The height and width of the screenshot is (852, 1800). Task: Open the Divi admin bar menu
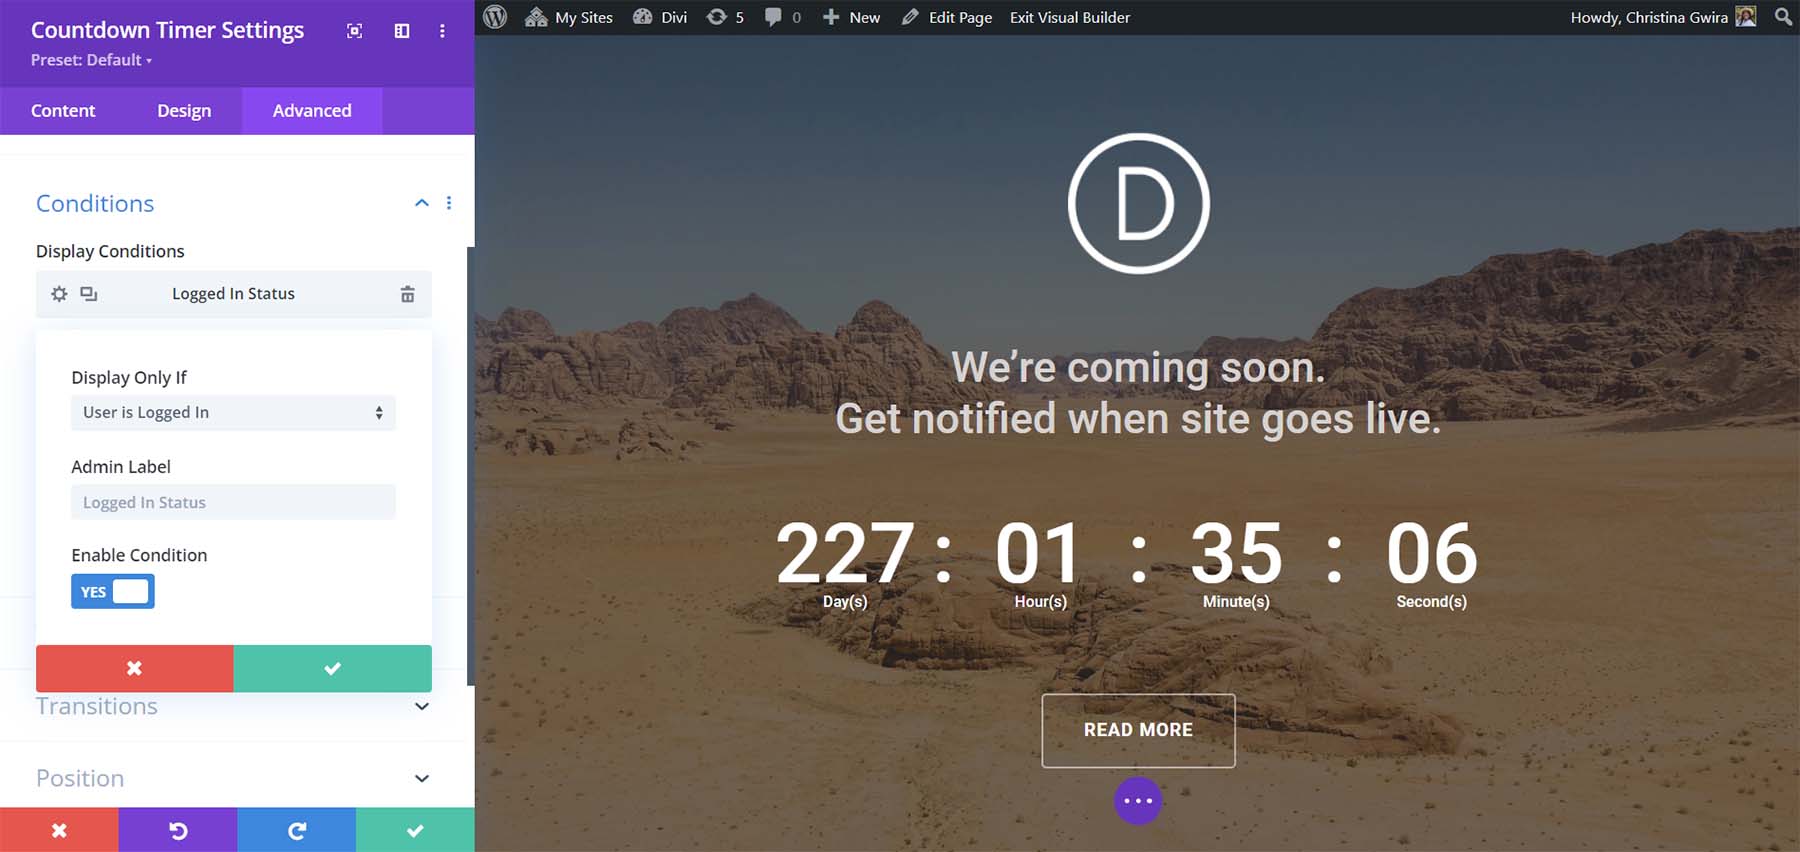(x=660, y=17)
